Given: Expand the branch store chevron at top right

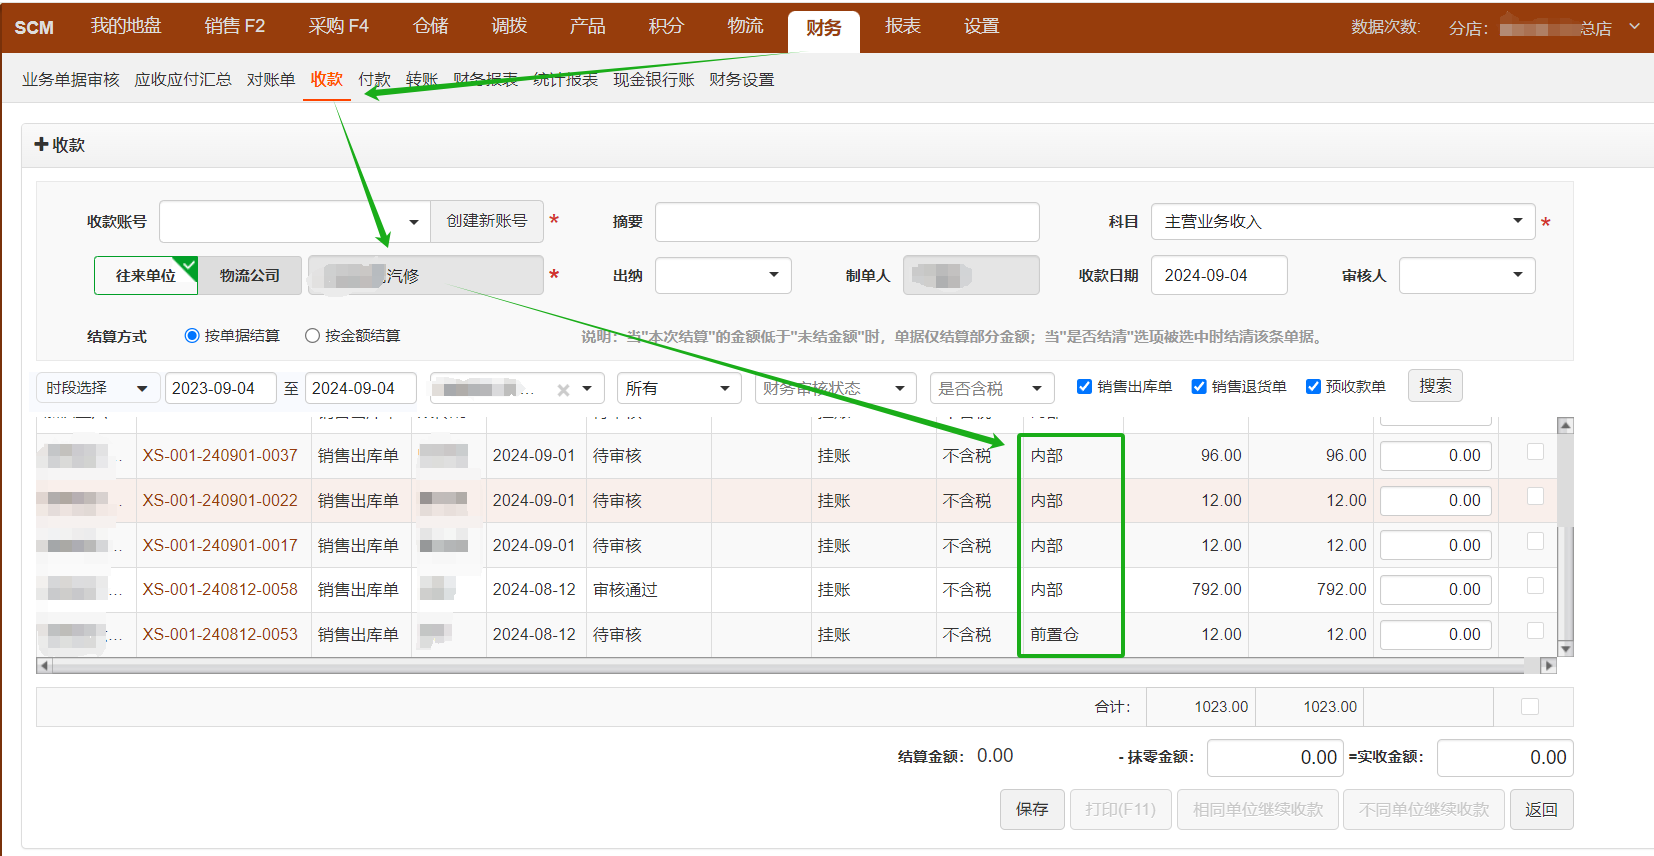Looking at the screenshot, I should pos(1634,26).
